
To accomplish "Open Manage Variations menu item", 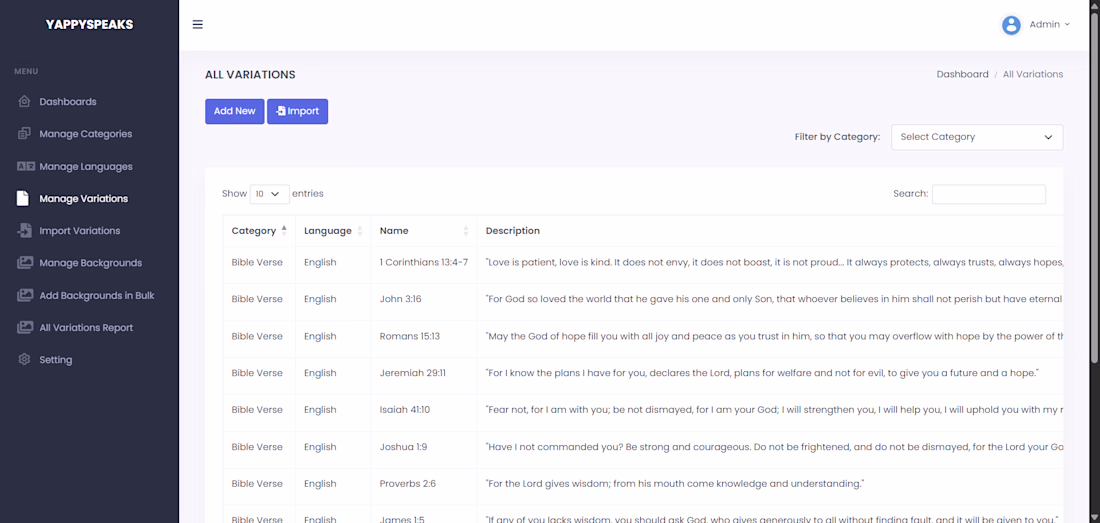I will [83, 198].
